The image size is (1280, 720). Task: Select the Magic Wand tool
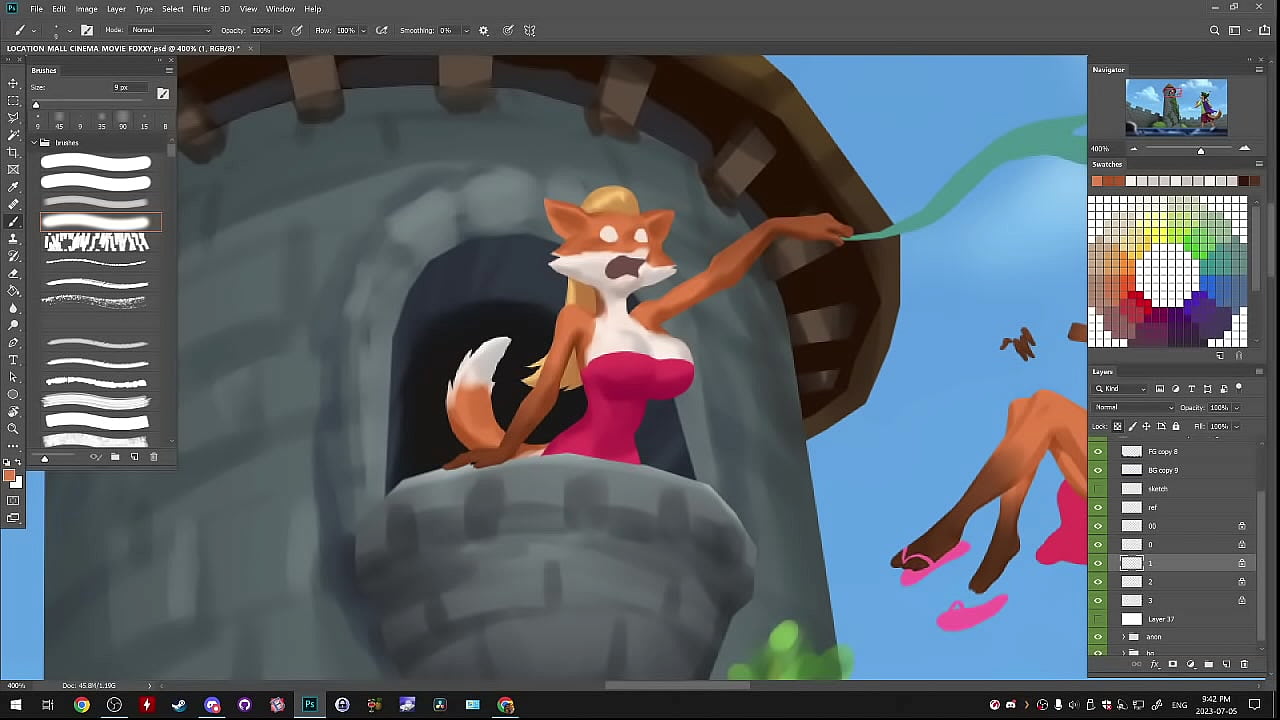coord(13,135)
